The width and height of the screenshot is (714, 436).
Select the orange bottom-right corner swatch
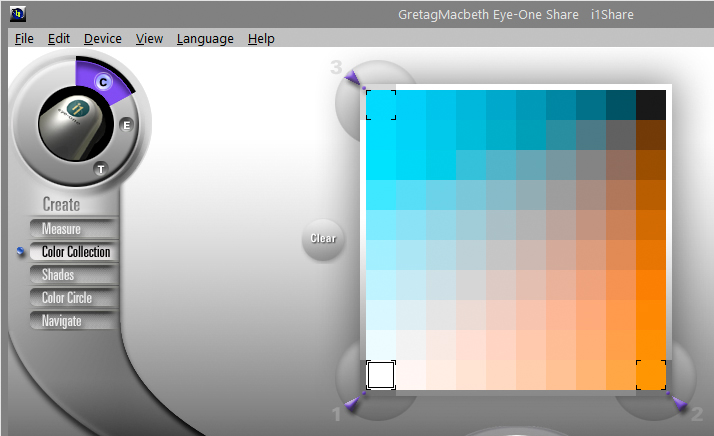click(651, 375)
